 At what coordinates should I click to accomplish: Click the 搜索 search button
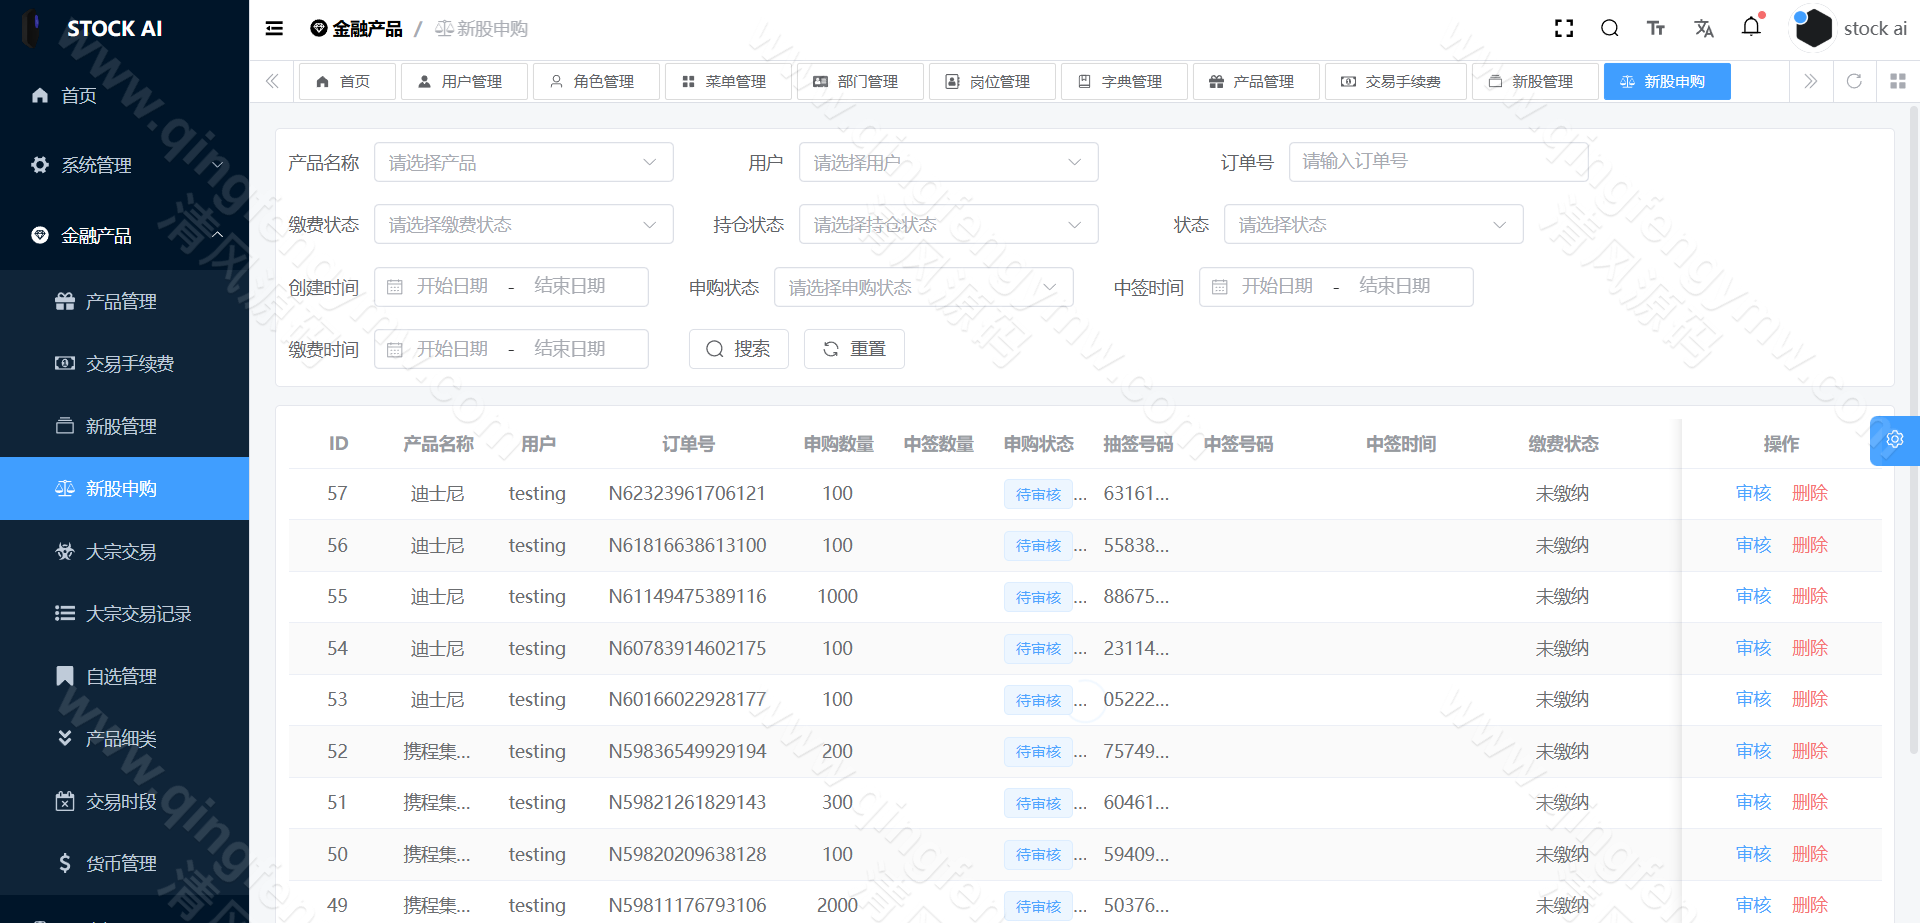pyautogui.click(x=739, y=348)
